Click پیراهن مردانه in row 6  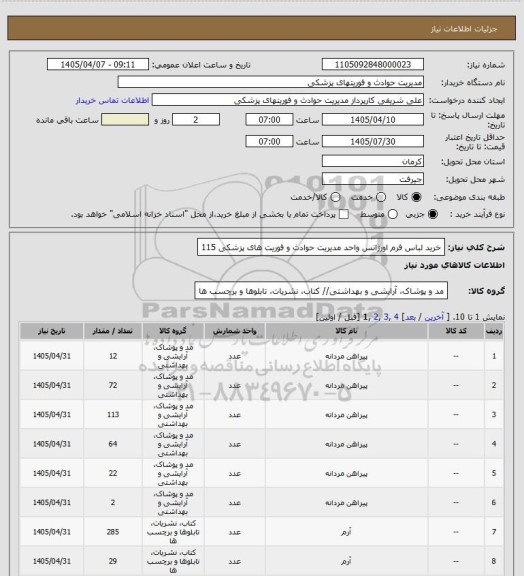click(346, 503)
